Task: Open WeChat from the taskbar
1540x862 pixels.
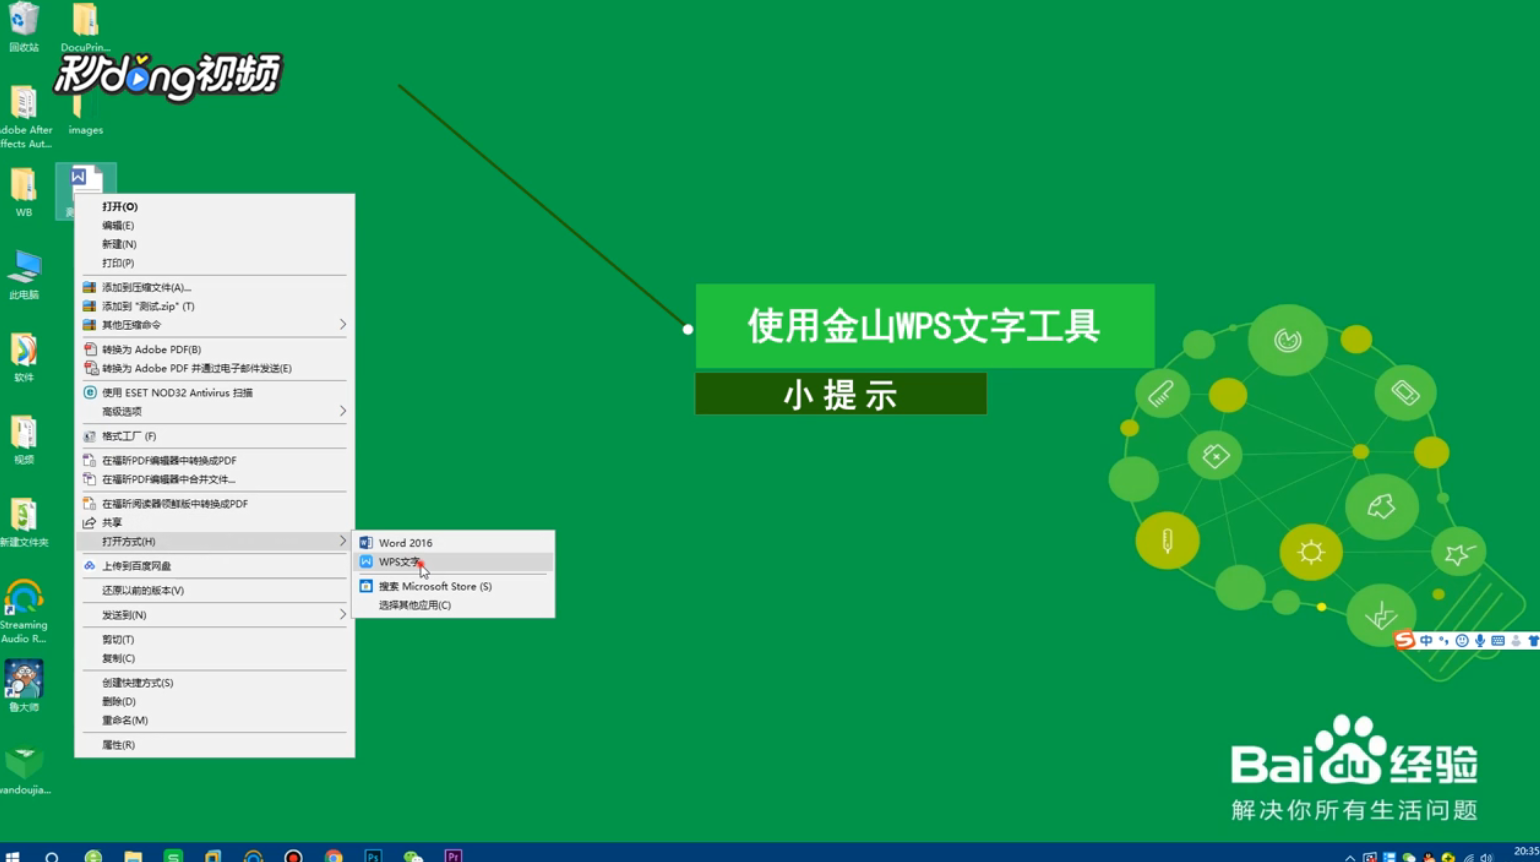Action: pyautogui.click(x=413, y=856)
